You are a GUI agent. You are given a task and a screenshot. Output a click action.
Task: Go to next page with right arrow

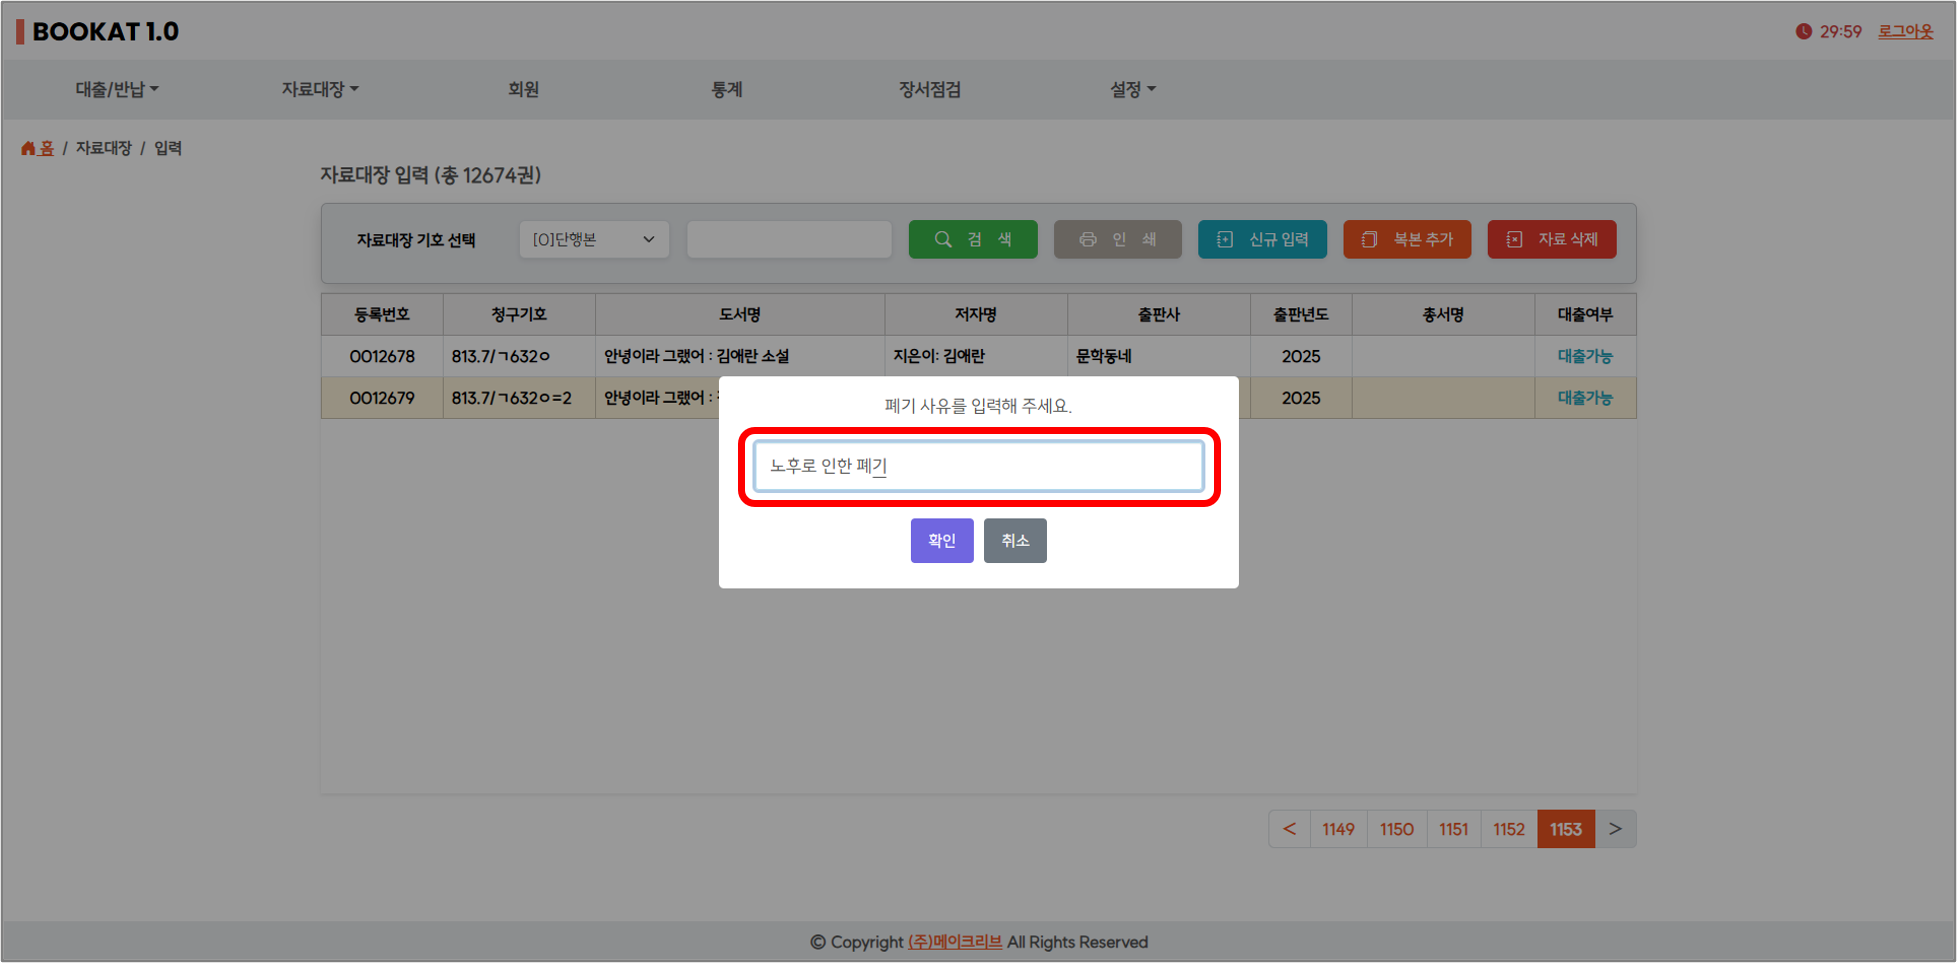pyautogui.click(x=1615, y=829)
